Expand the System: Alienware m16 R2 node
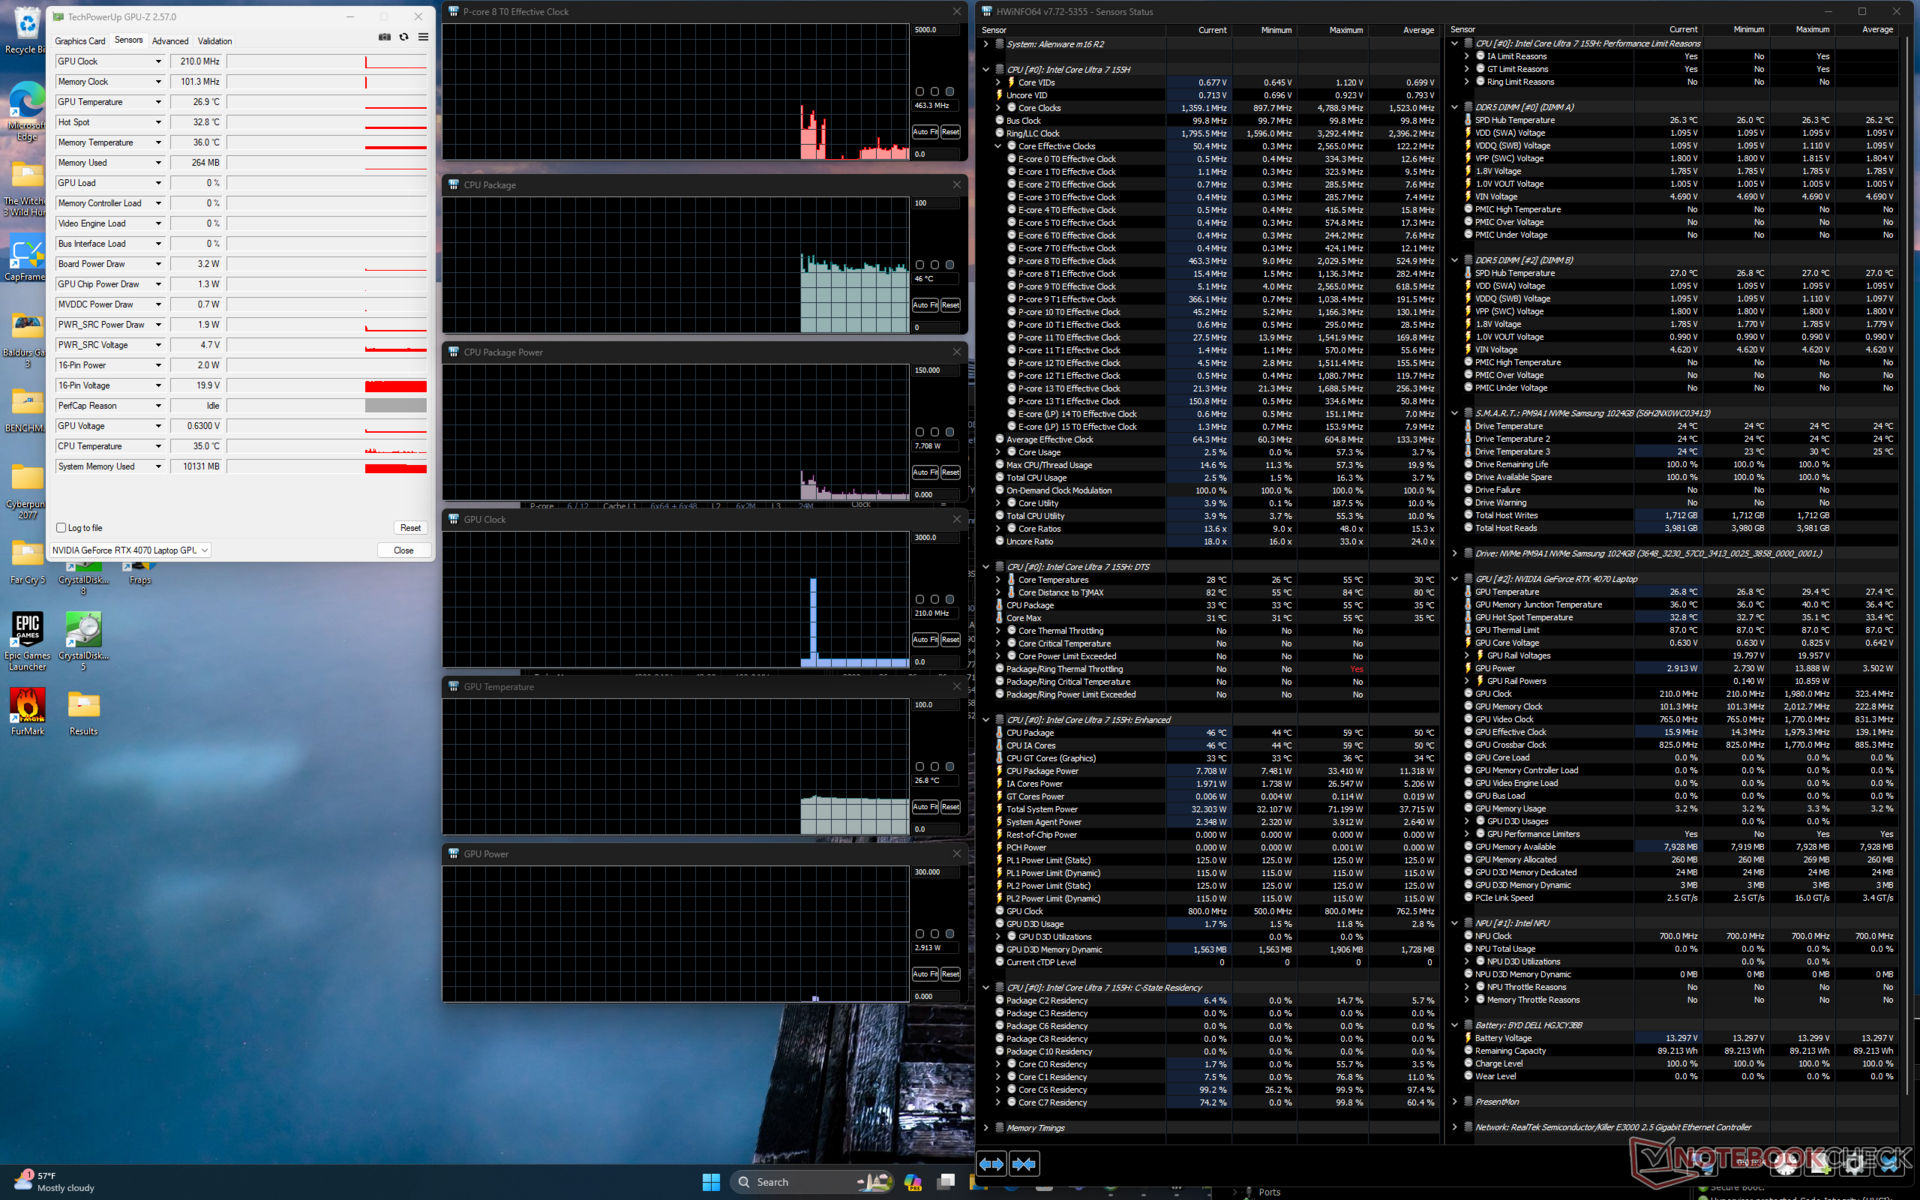1920x1200 pixels. pos(986,44)
